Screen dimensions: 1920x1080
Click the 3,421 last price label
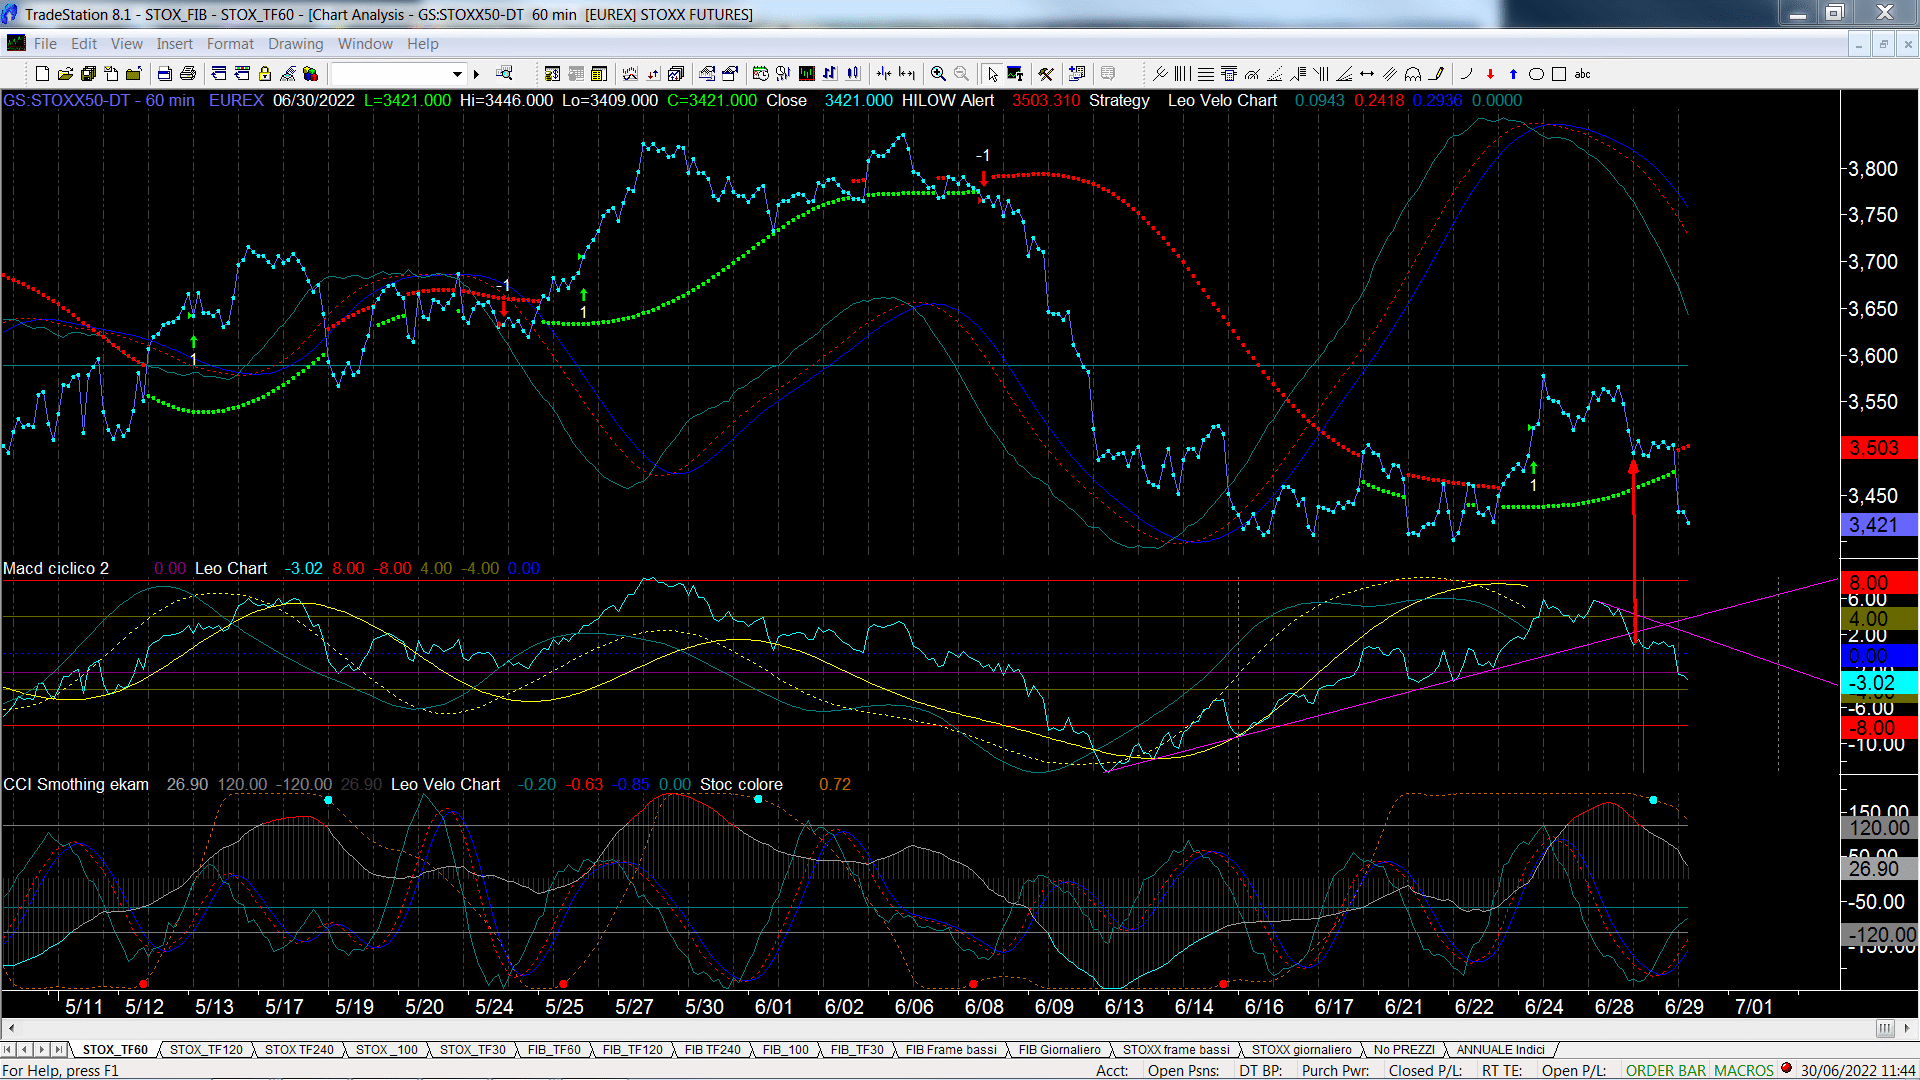(x=1878, y=525)
